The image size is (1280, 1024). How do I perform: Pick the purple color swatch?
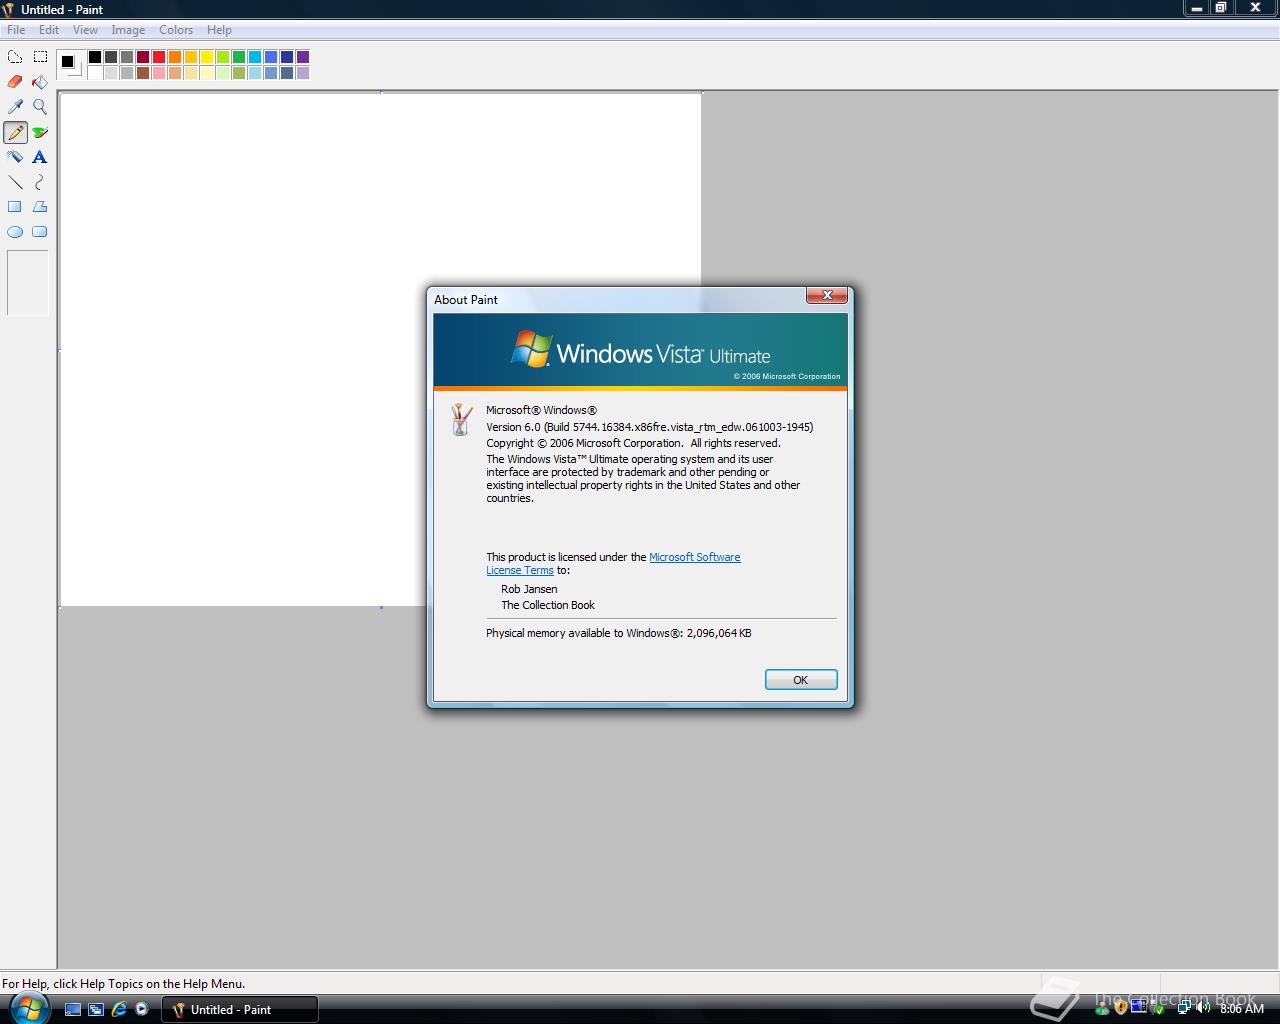(303, 57)
